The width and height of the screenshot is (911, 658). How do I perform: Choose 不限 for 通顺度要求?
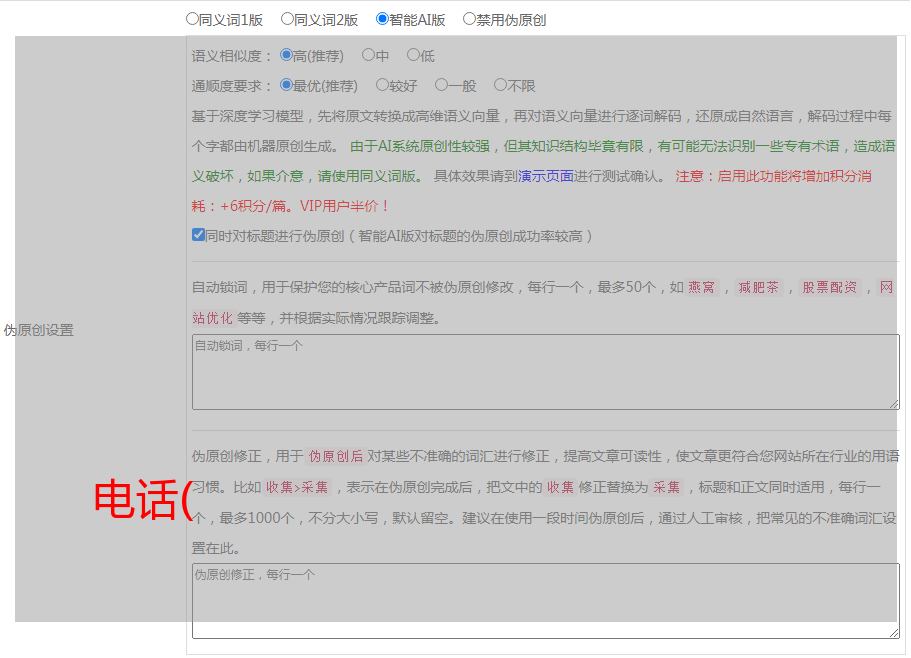[500, 86]
